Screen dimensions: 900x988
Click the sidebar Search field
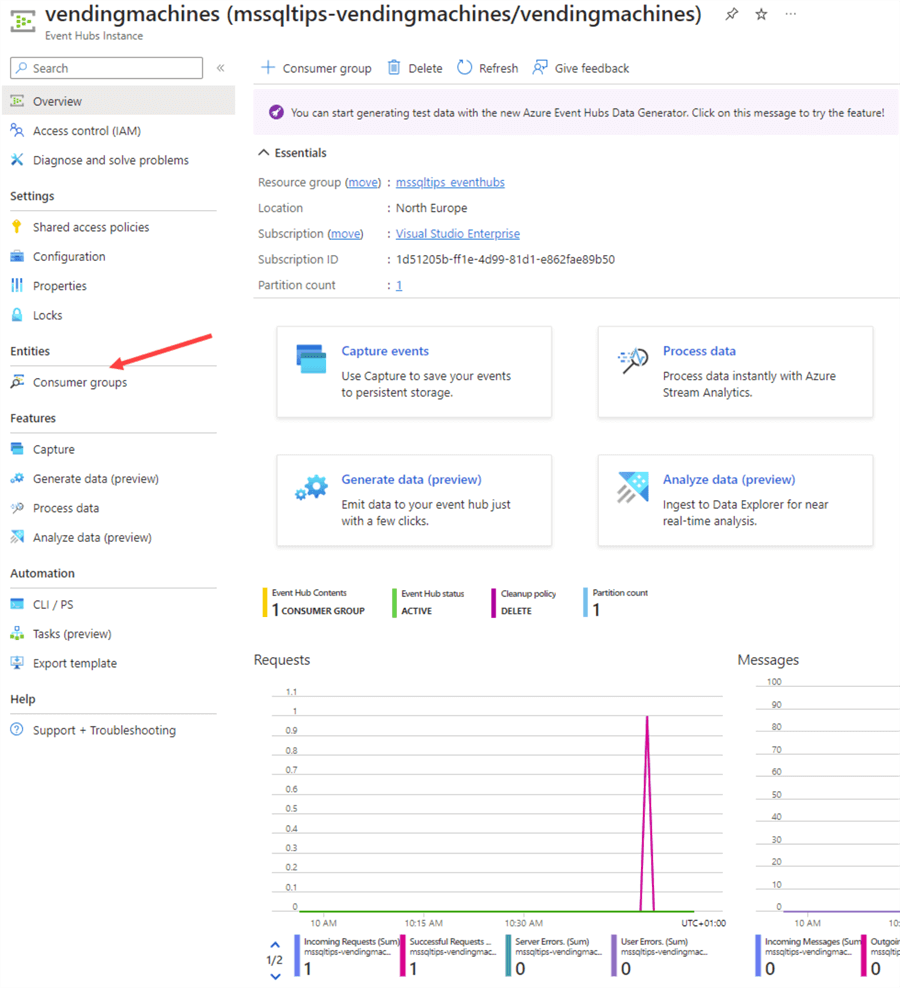107,68
